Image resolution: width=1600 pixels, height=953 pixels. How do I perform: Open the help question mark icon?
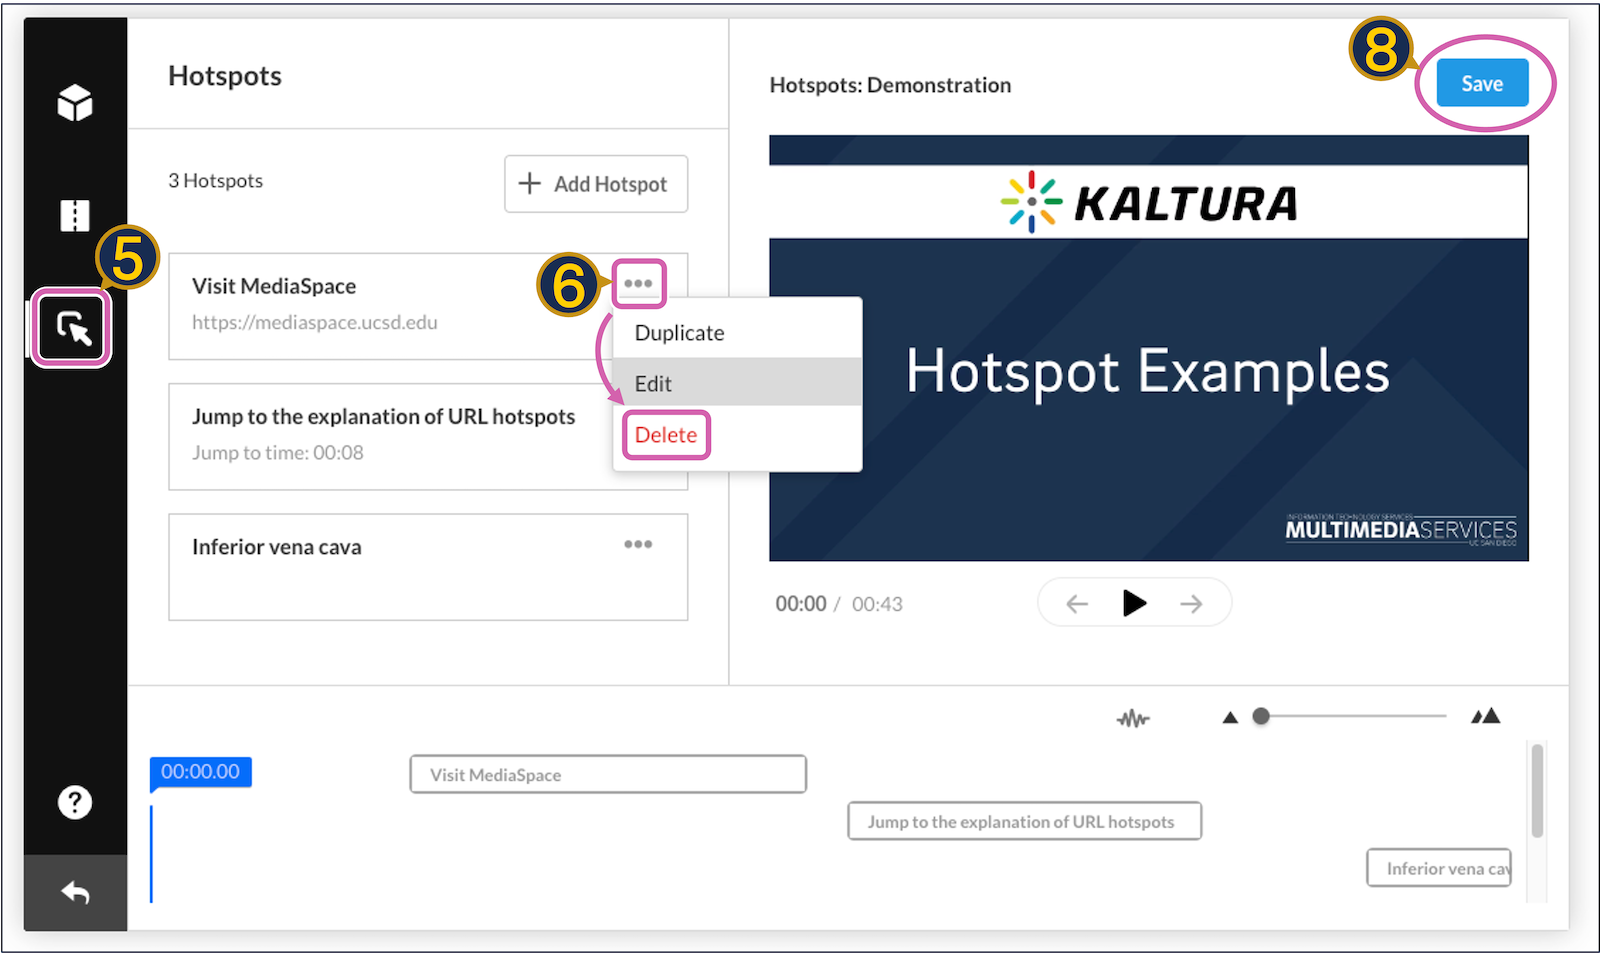(75, 802)
